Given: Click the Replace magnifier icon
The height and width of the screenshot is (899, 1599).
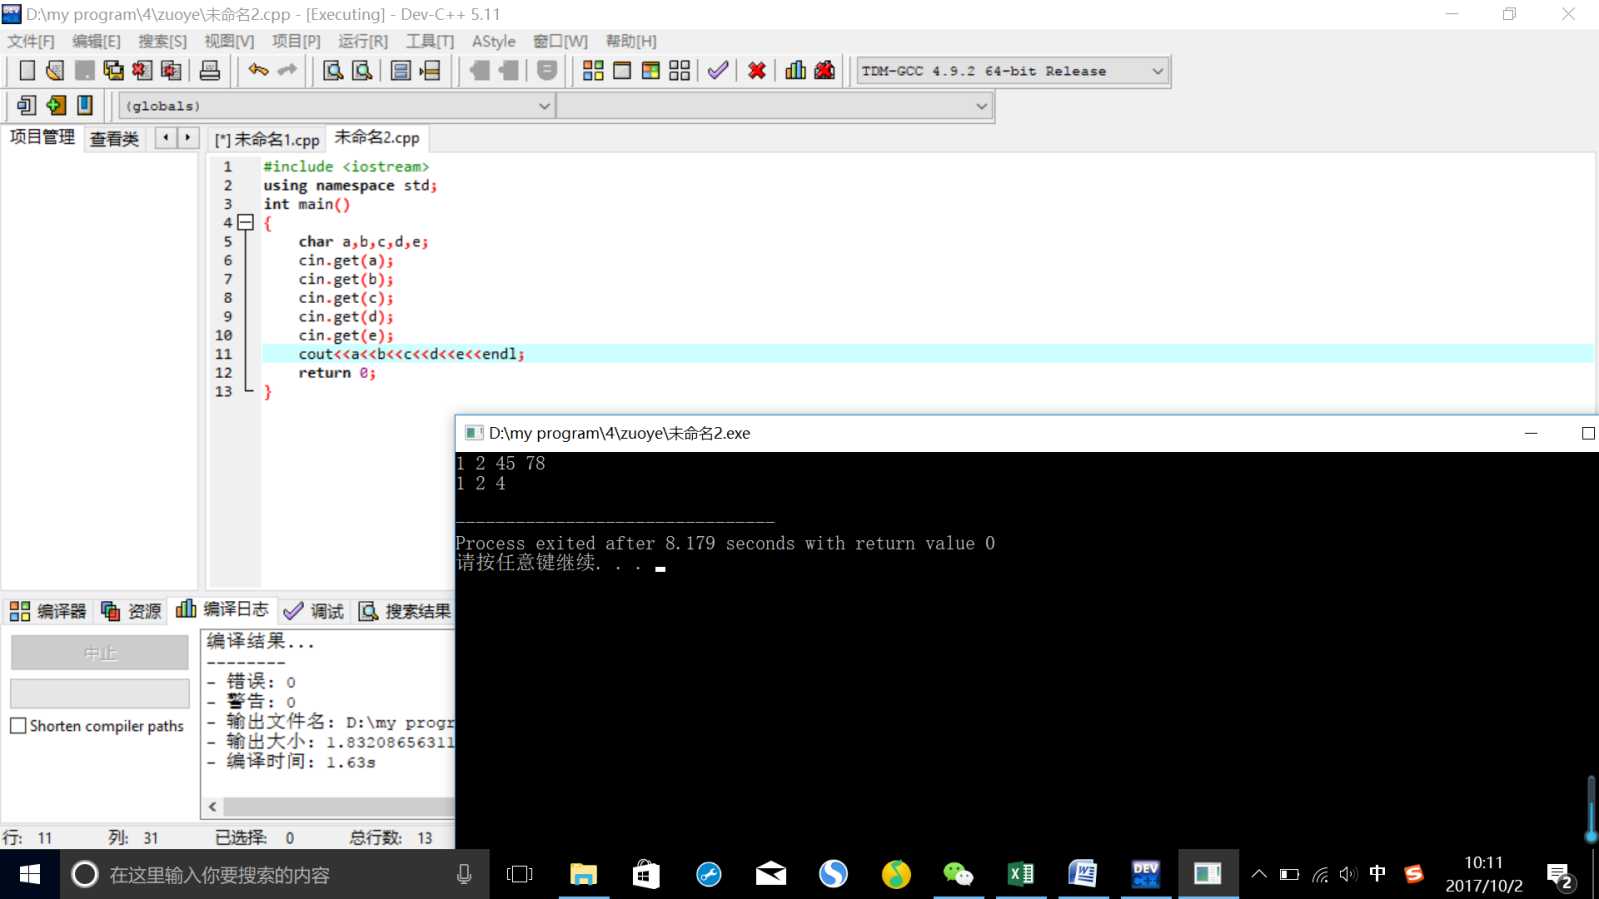Looking at the screenshot, I should (x=362, y=70).
